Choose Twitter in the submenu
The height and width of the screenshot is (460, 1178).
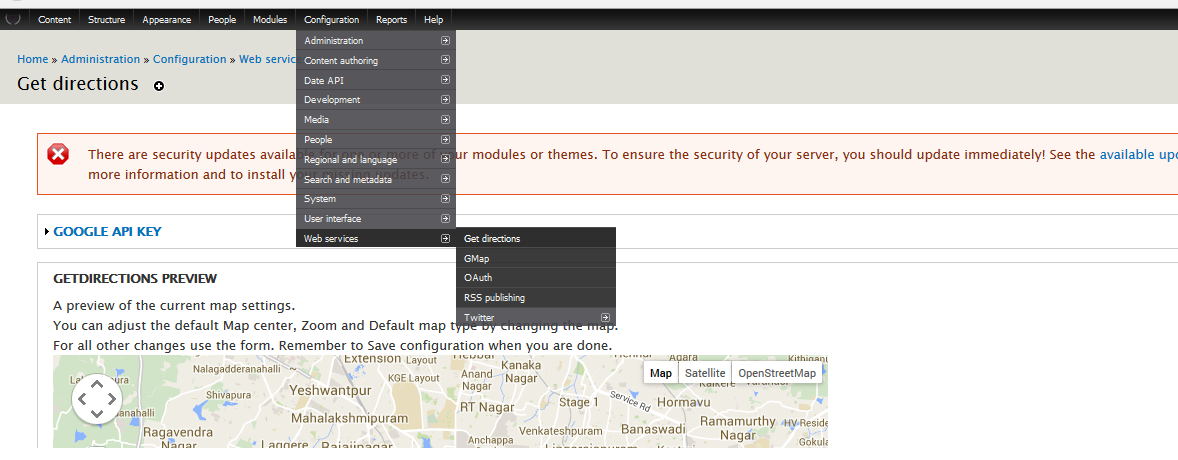click(x=536, y=317)
